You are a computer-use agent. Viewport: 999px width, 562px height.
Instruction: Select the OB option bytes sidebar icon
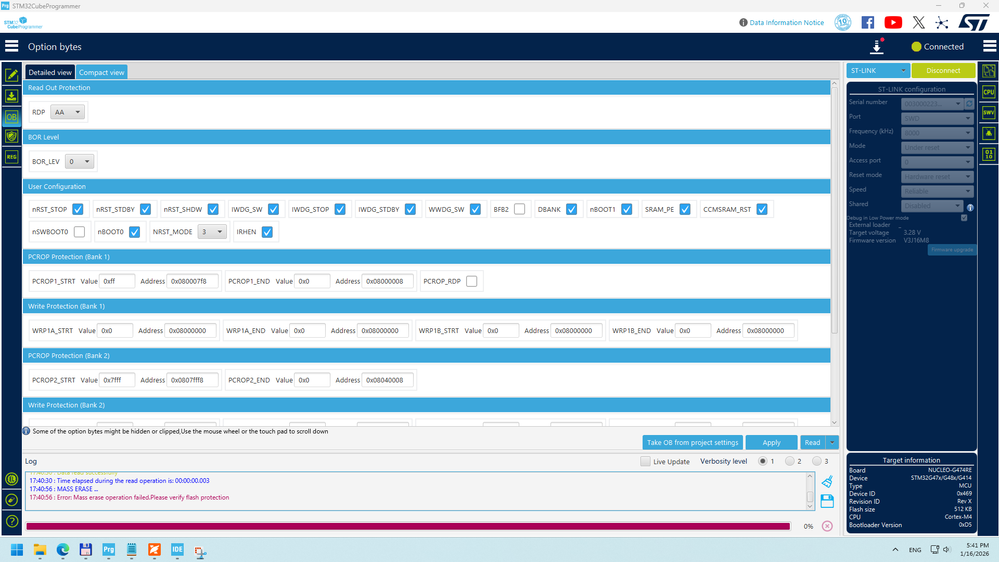coord(11,117)
